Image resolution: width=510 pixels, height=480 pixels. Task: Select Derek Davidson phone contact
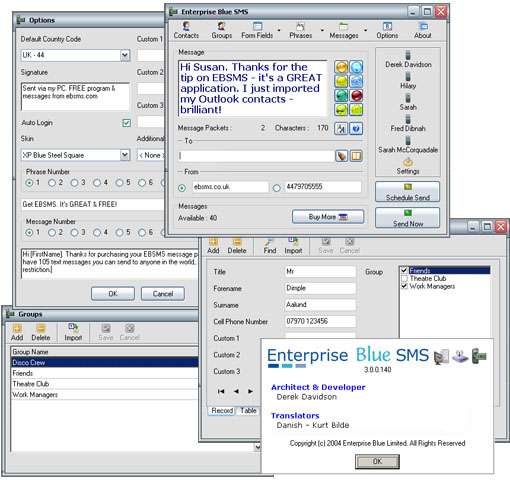pos(408,60)
